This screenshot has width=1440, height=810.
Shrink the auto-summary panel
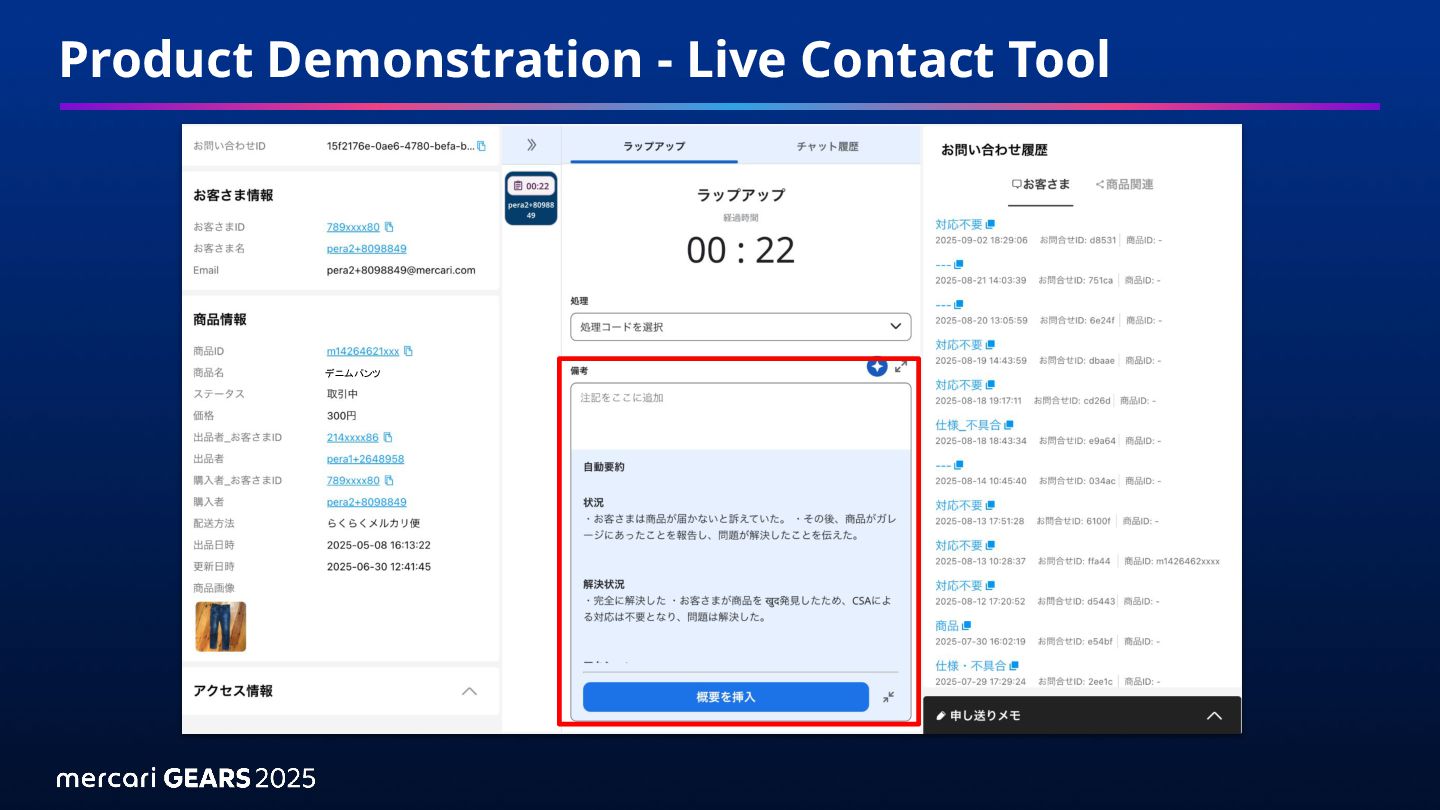coord(888,697)
